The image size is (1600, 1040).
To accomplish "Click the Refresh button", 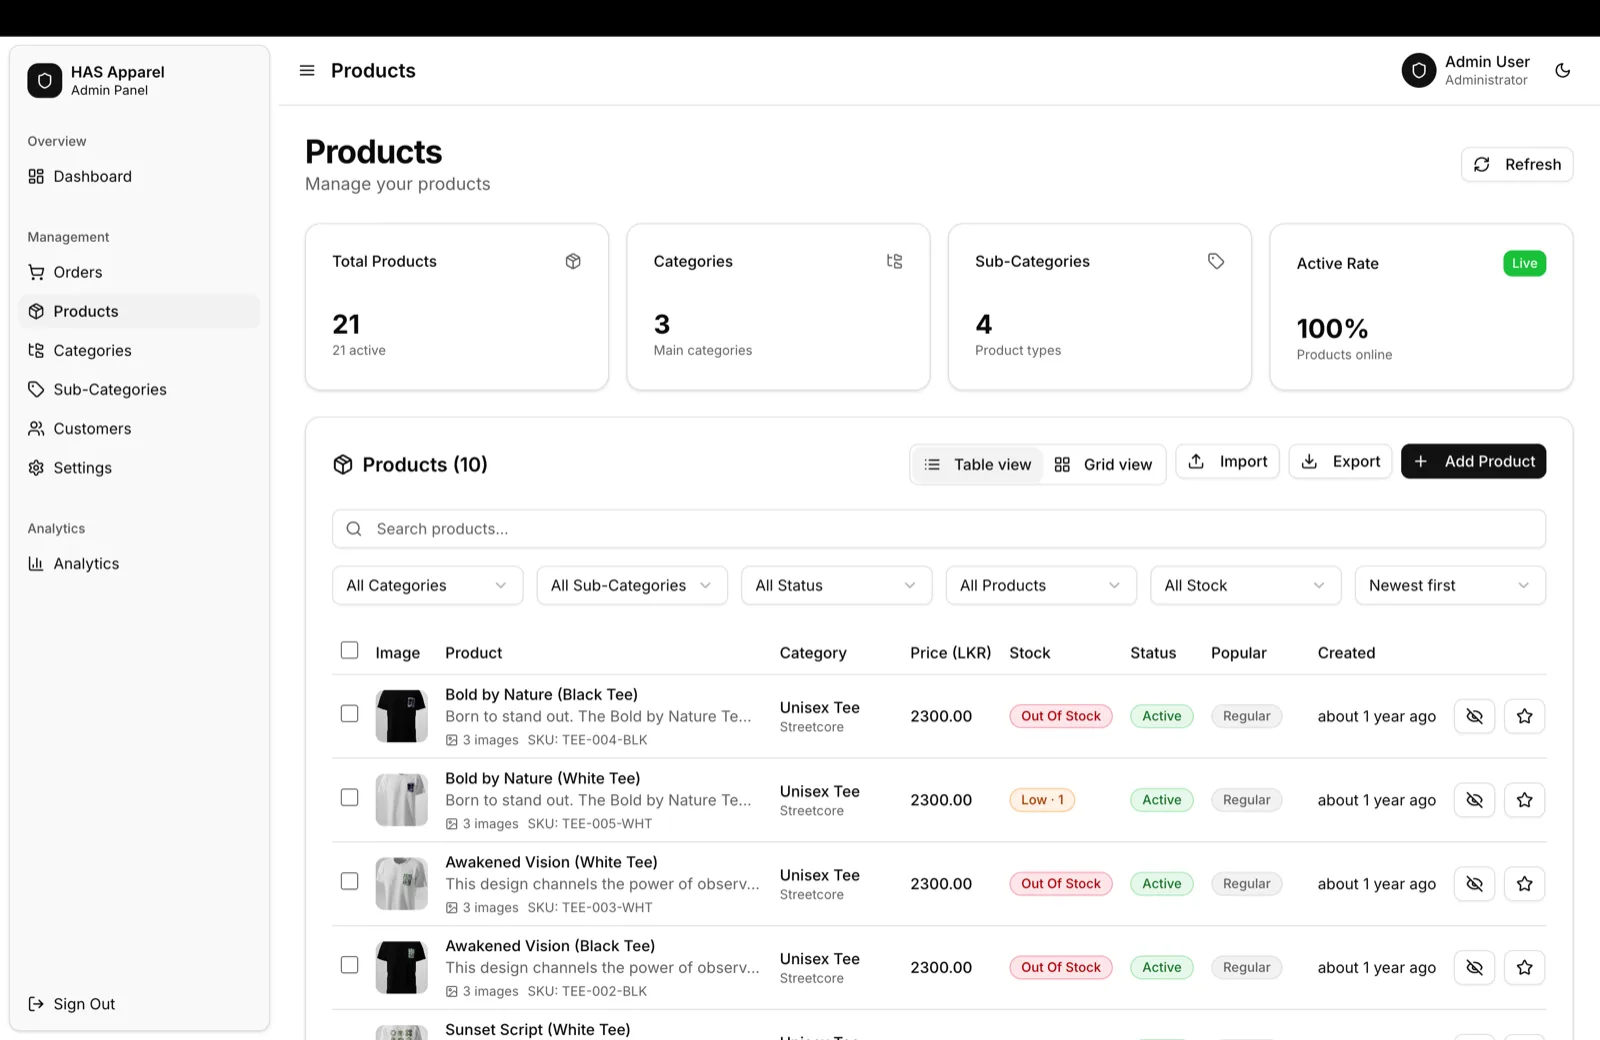I will [1517, 165].
